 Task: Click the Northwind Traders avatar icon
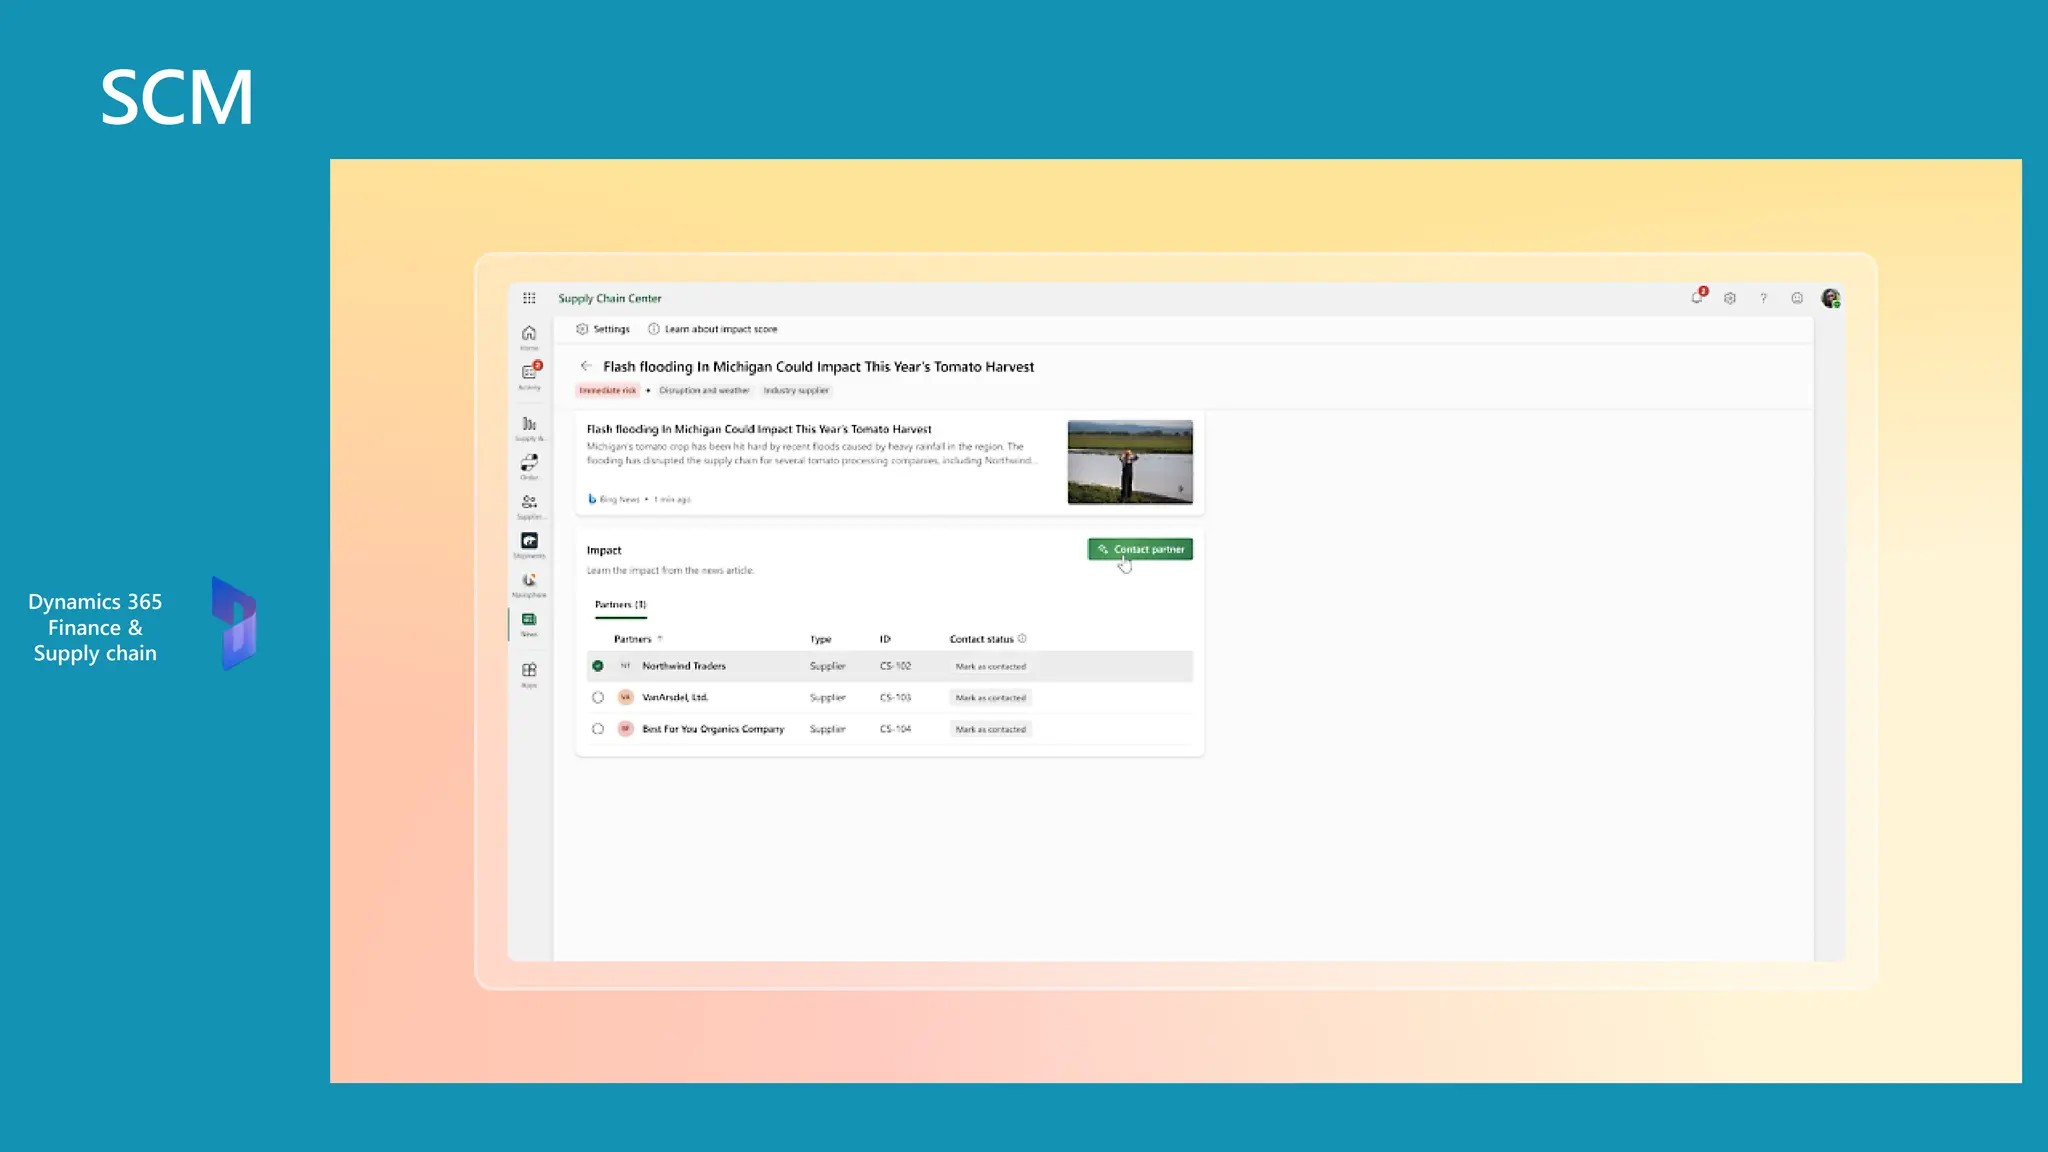click(625, 666)
